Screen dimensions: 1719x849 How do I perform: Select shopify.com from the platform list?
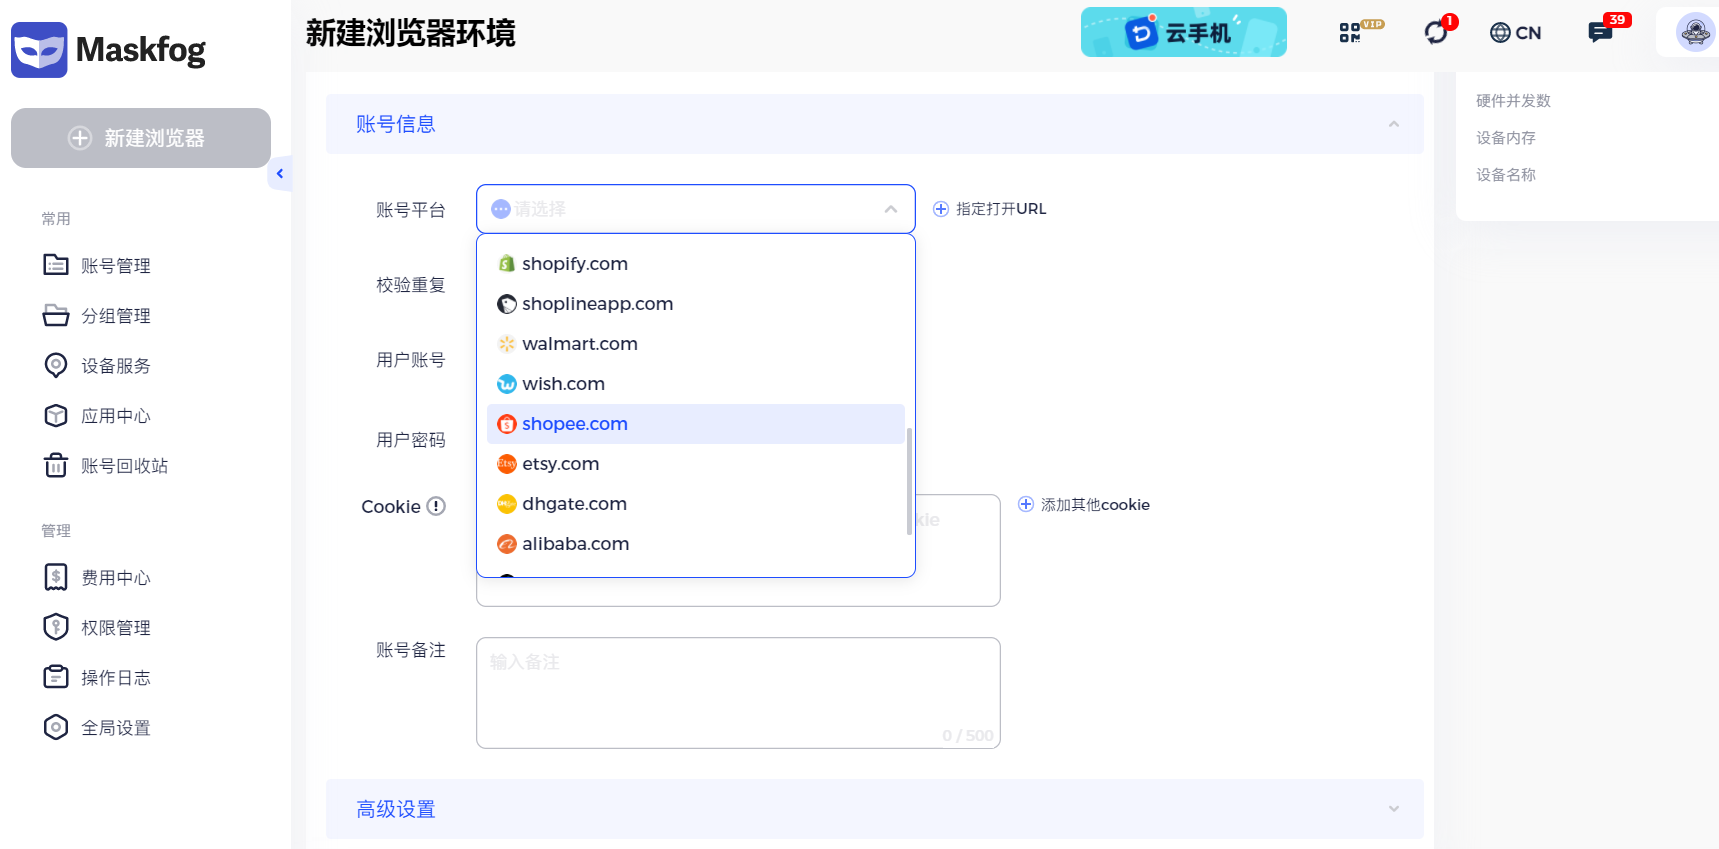tap(696, 264)
